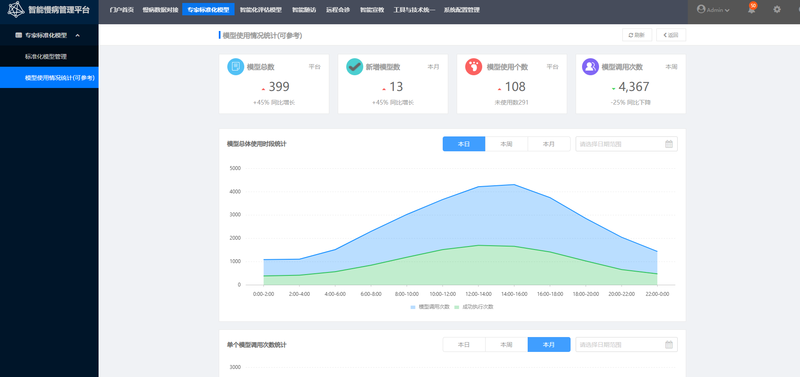Open the settings gear icon
This screenshot has width=800, height=377.
777,9
